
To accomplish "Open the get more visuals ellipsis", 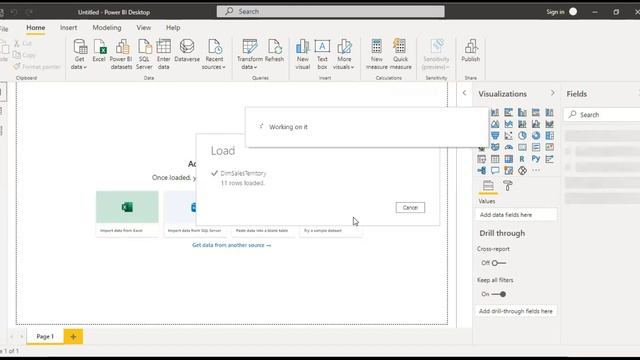I will [536, 170].
